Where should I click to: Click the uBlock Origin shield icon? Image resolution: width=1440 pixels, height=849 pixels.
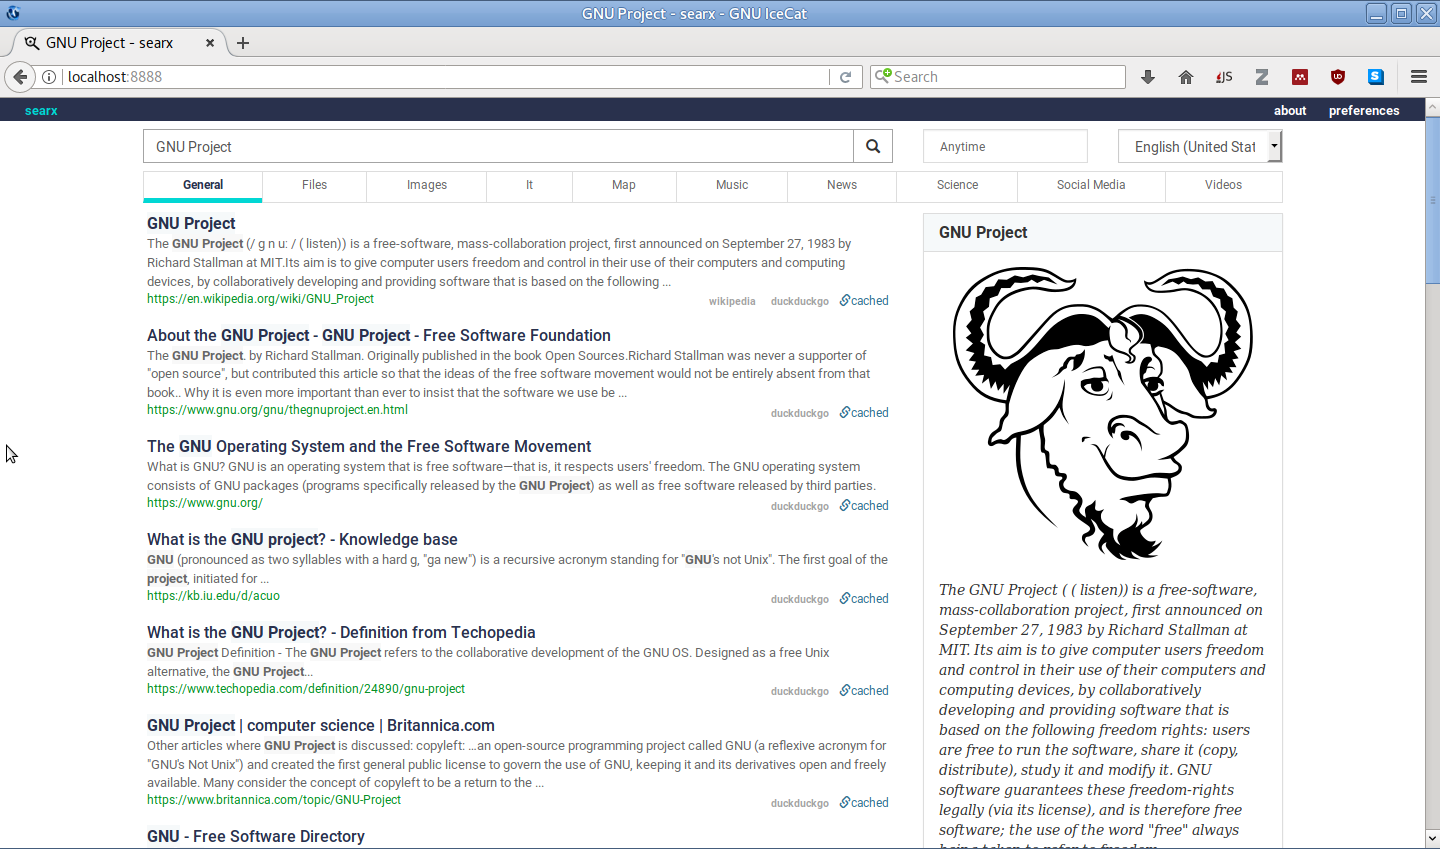tap(1338, 77)
